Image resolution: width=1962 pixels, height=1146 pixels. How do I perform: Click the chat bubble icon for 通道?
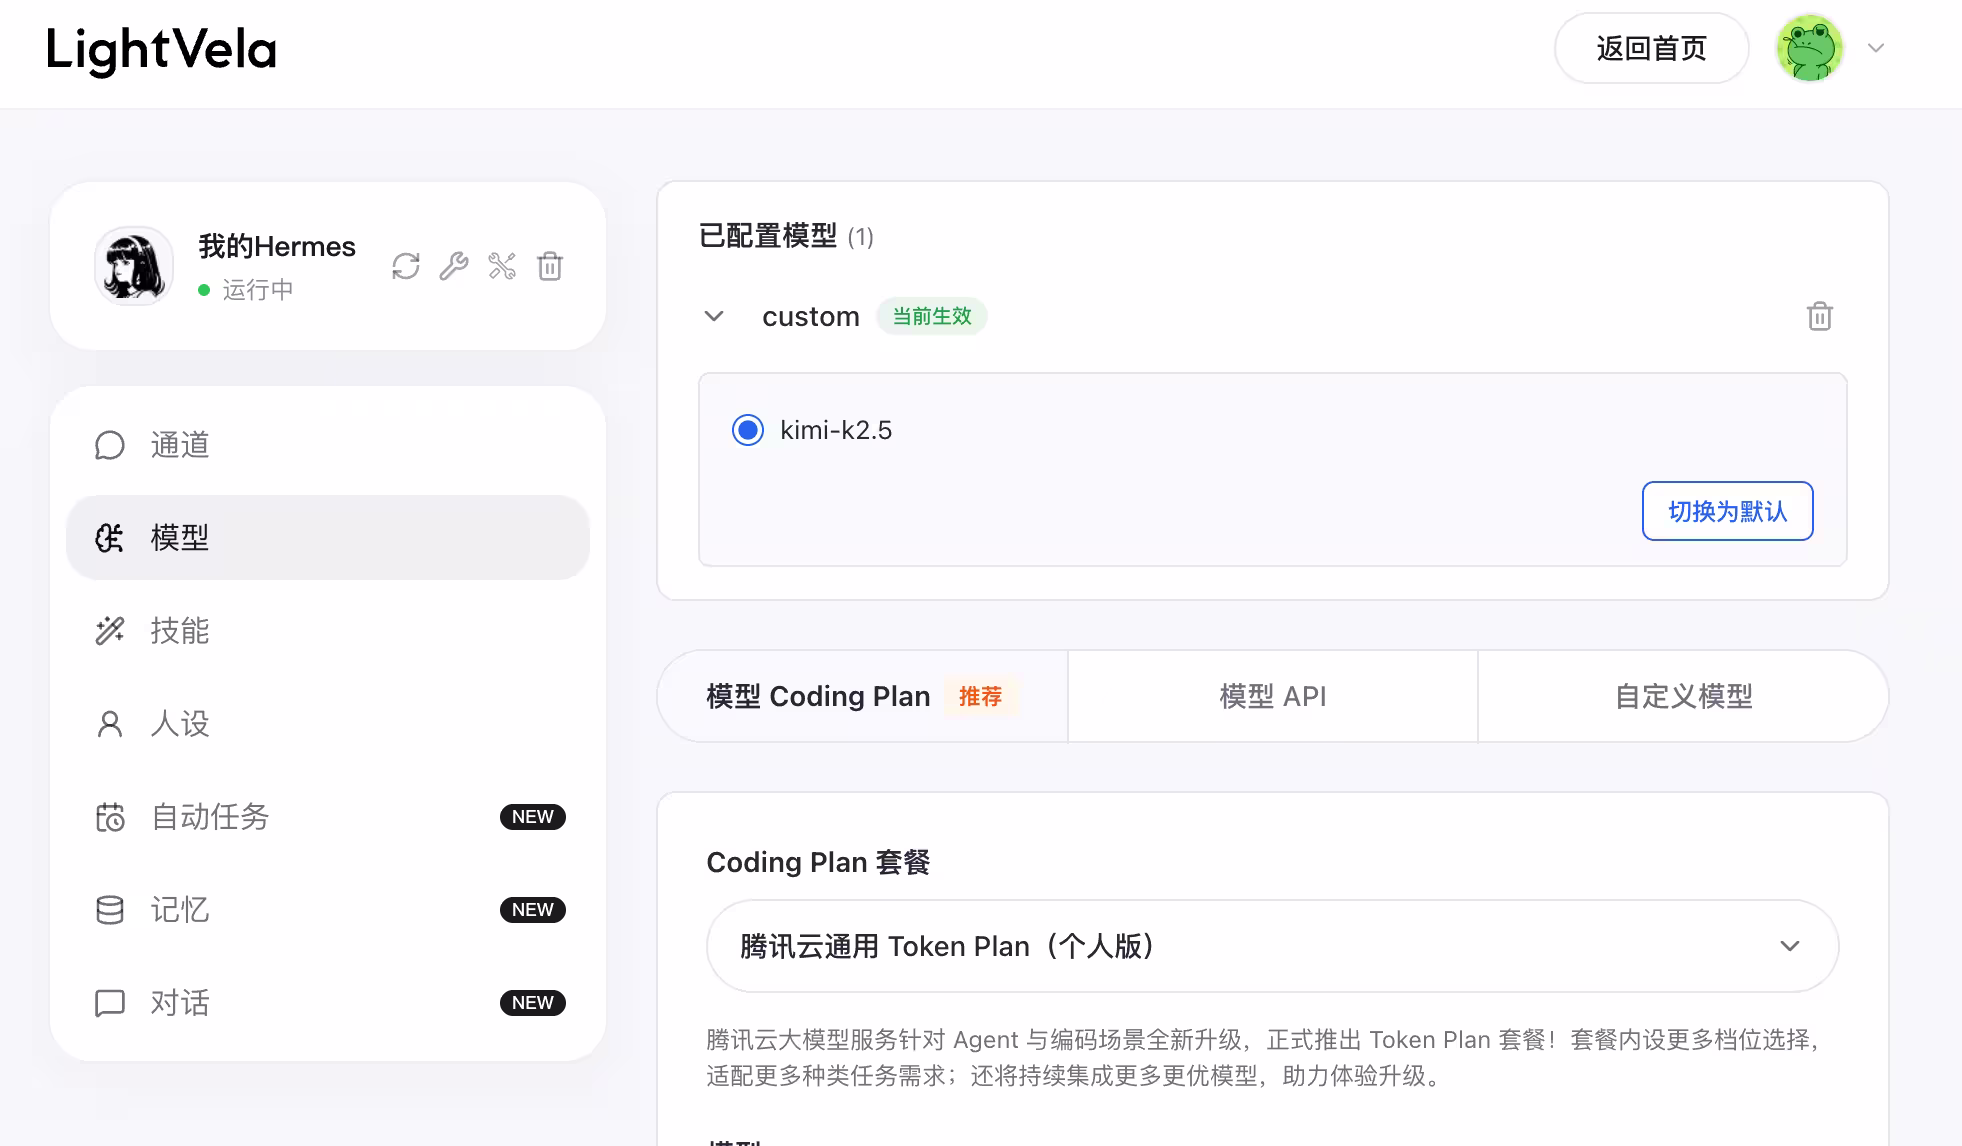click(110, 445)
